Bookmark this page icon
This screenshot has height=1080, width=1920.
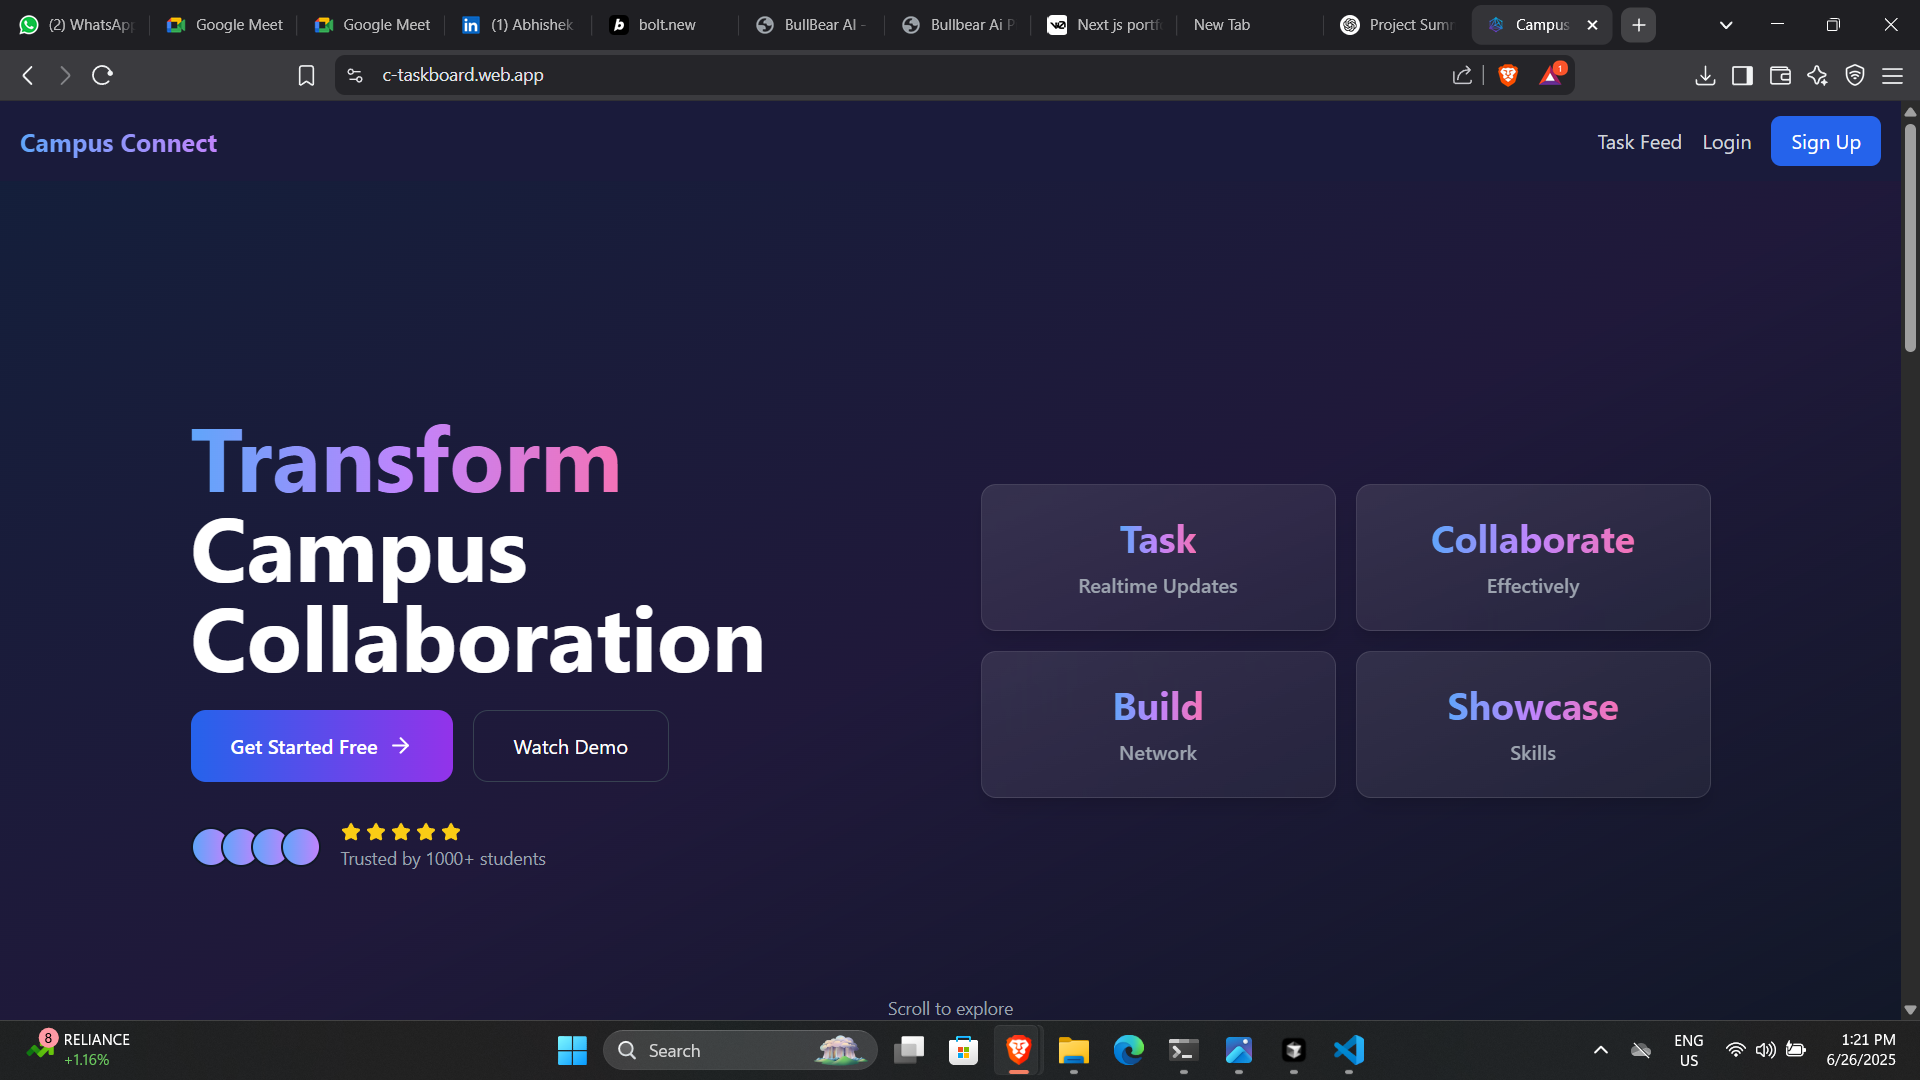306,75
